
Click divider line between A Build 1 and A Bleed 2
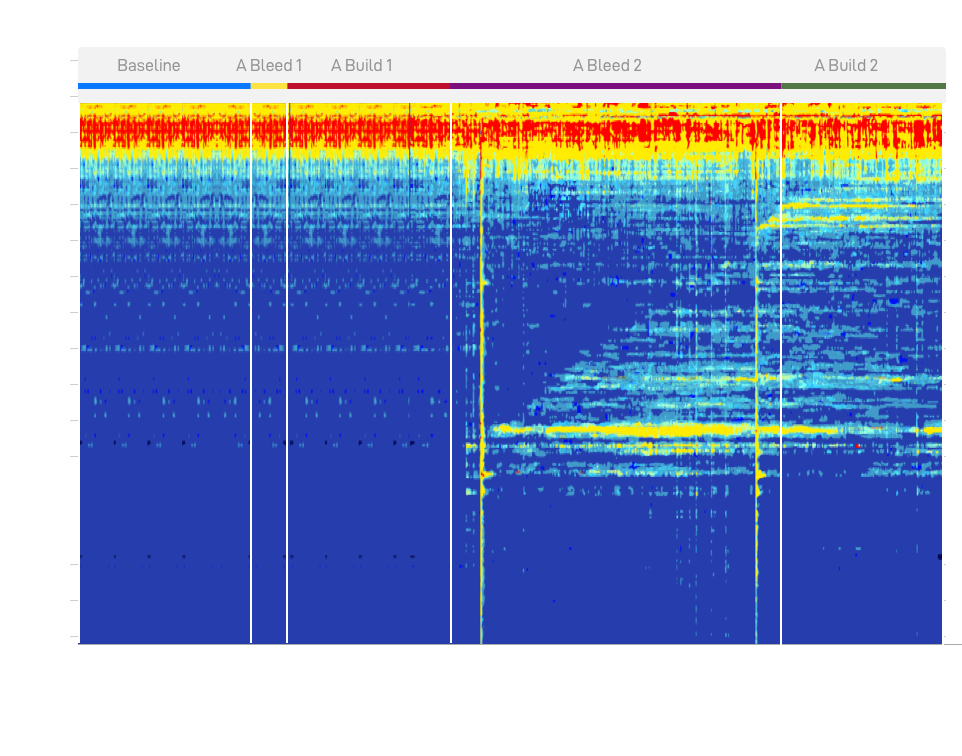[x=451, y=400]
